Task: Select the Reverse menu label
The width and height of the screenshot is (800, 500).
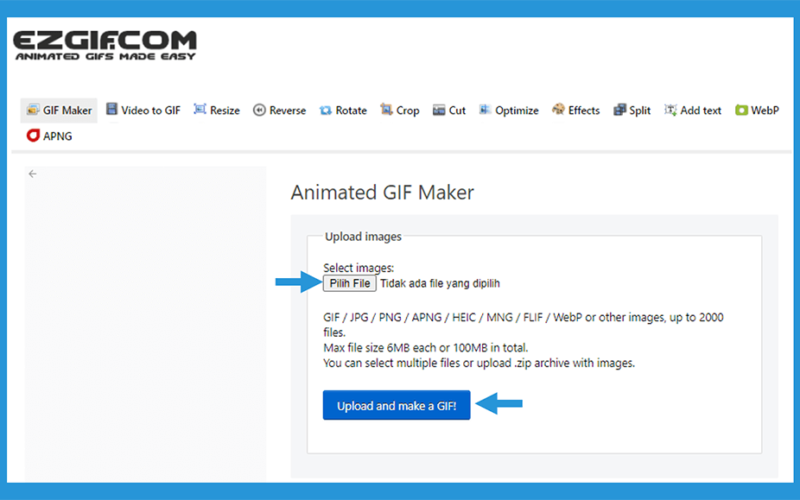Action: point(288,110)
